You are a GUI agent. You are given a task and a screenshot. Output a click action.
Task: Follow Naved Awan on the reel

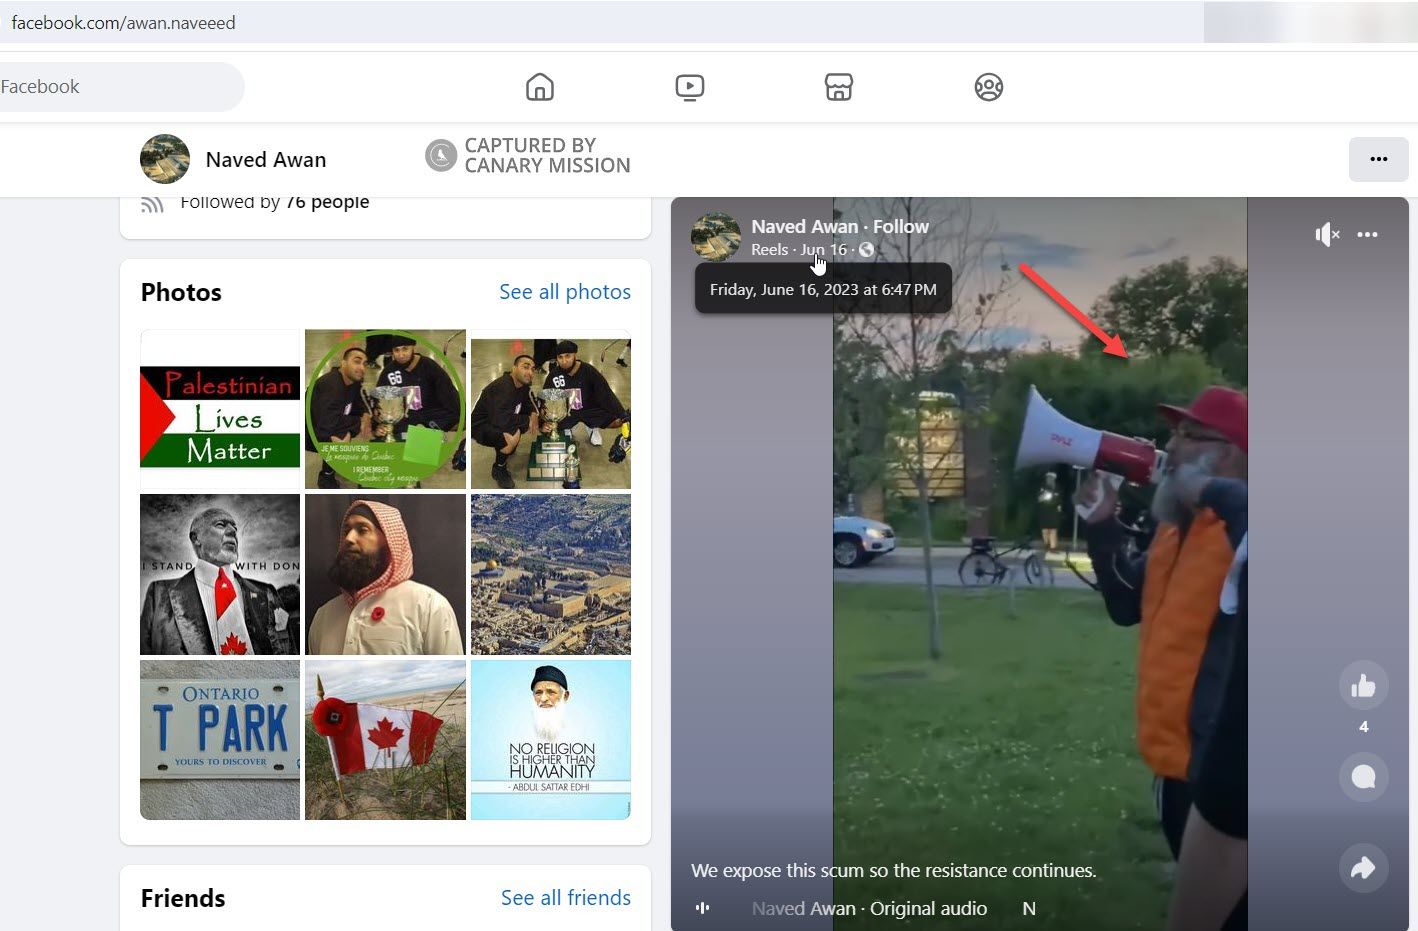[900, 227]
